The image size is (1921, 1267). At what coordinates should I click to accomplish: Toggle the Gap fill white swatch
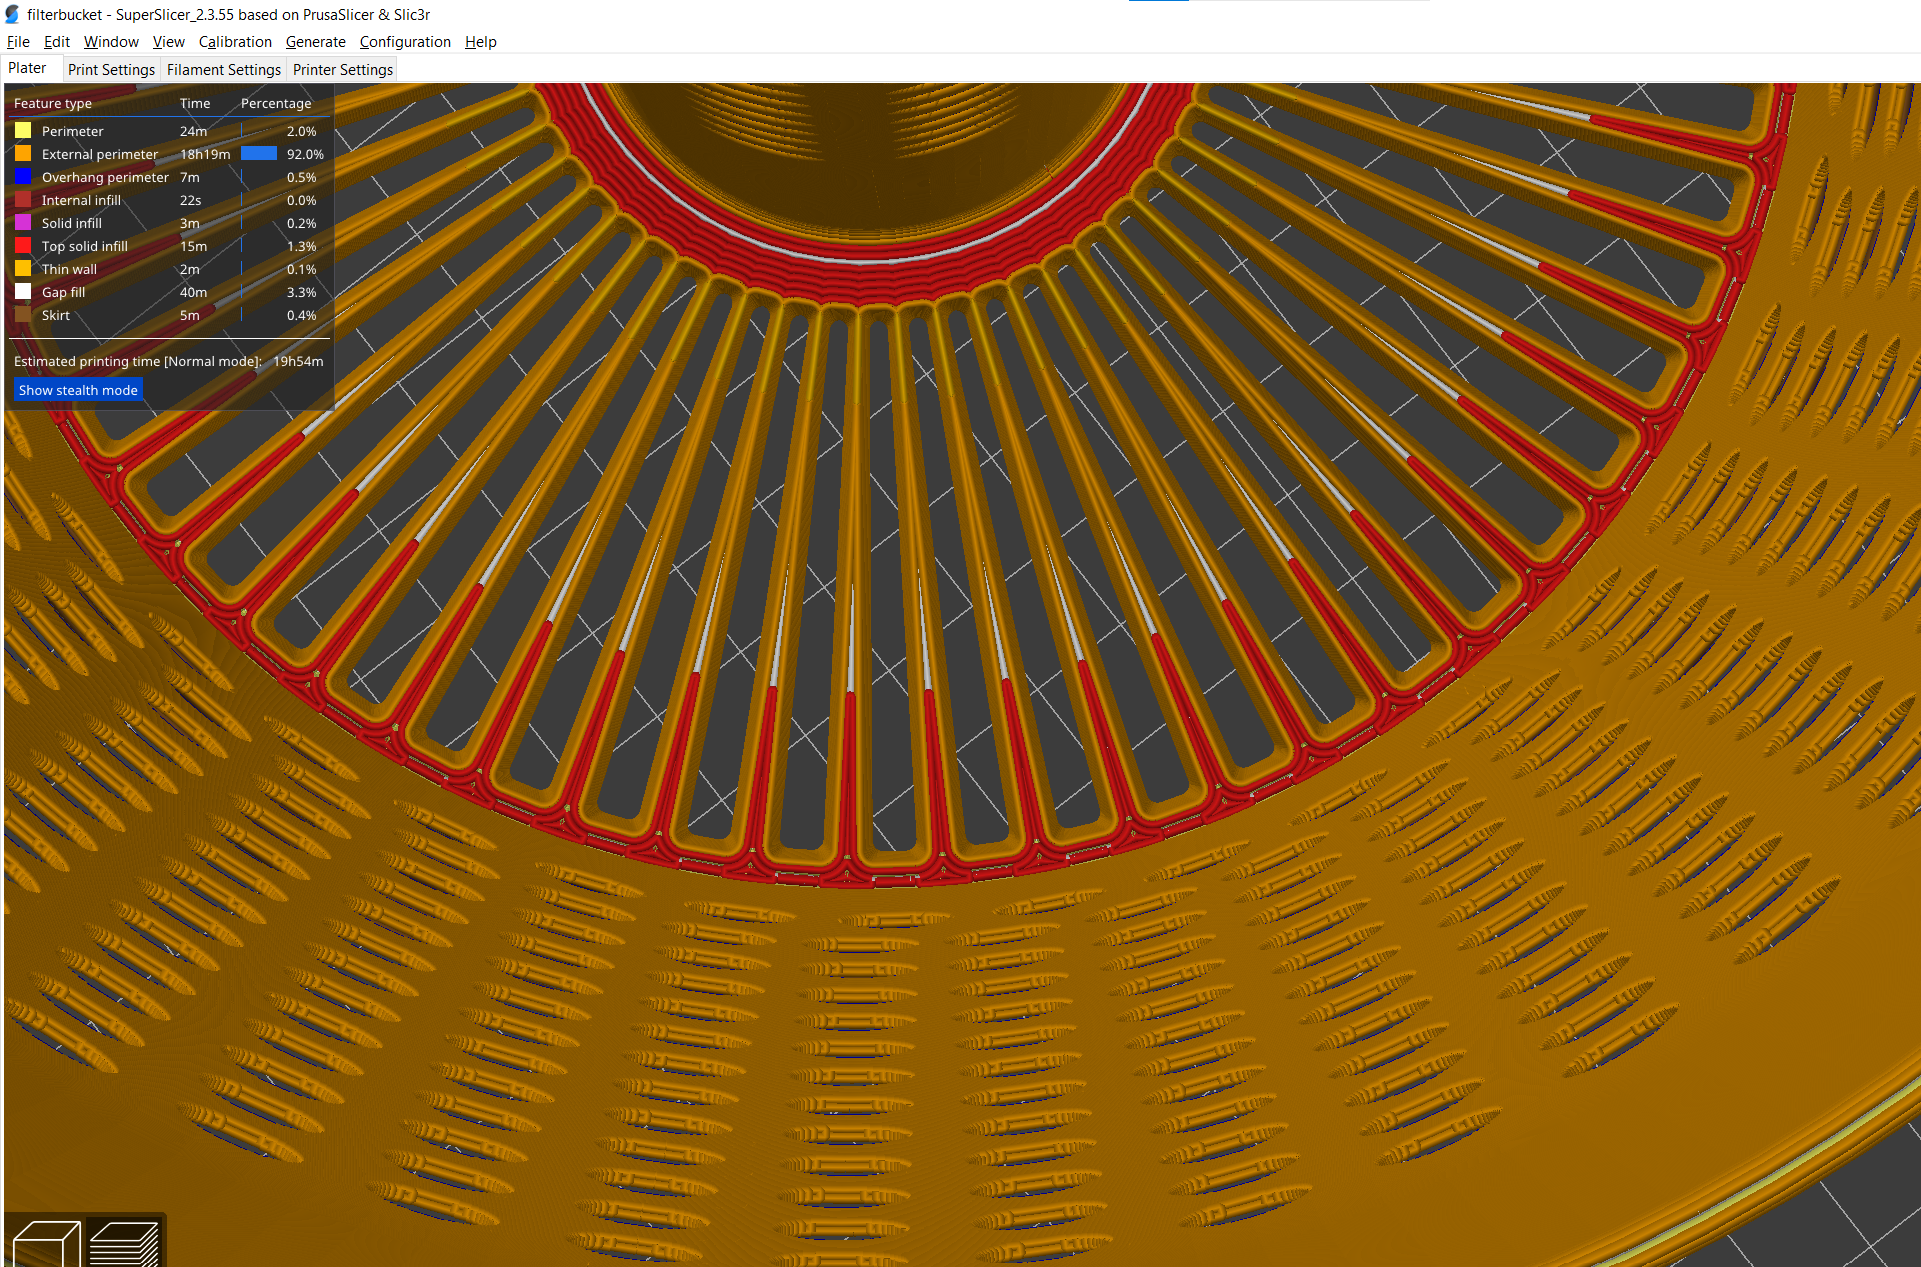coord(23,292)
